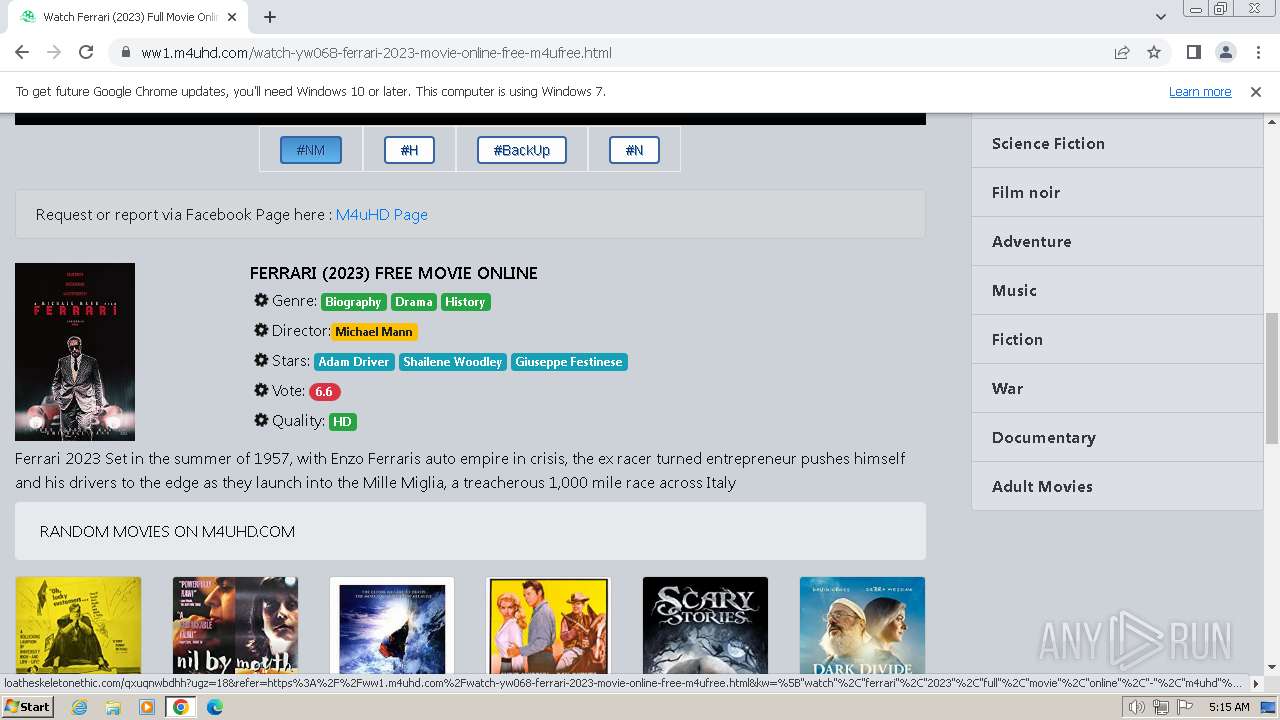
Task: Click the HD quality badge
Action: point(342,422)
